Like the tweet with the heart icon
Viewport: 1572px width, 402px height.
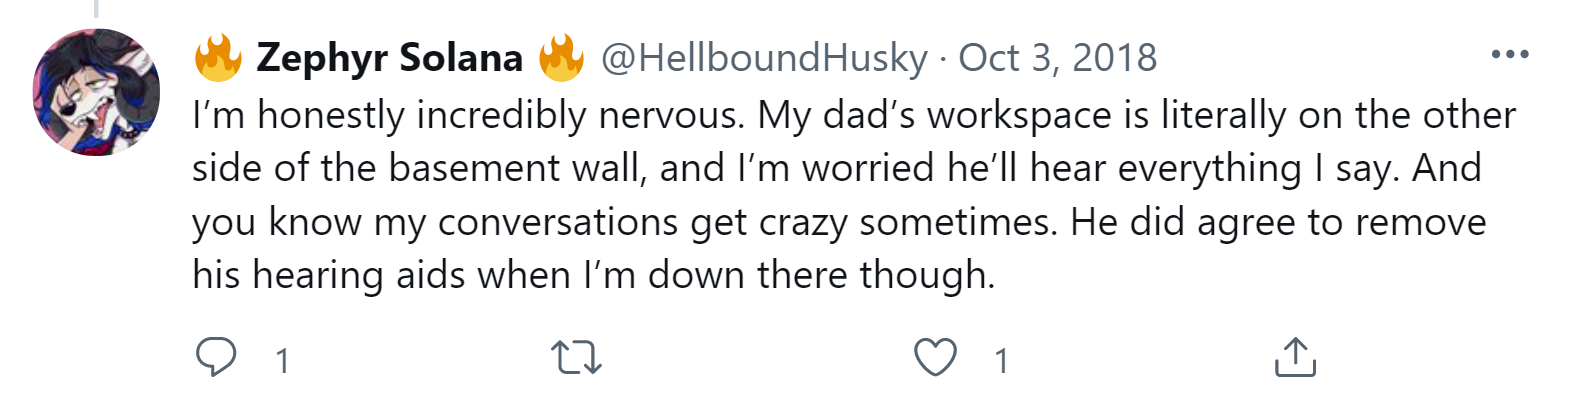point(936,357)
